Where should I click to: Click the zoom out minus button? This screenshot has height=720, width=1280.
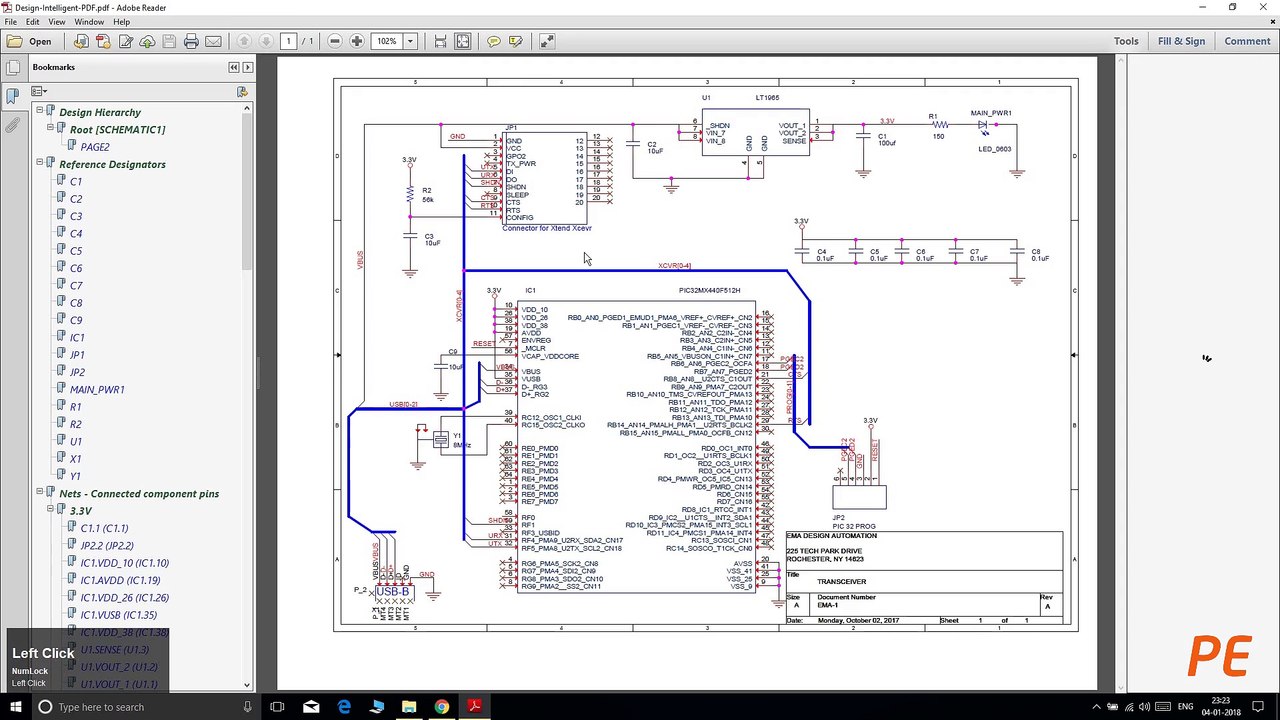(x=335, y=41)
